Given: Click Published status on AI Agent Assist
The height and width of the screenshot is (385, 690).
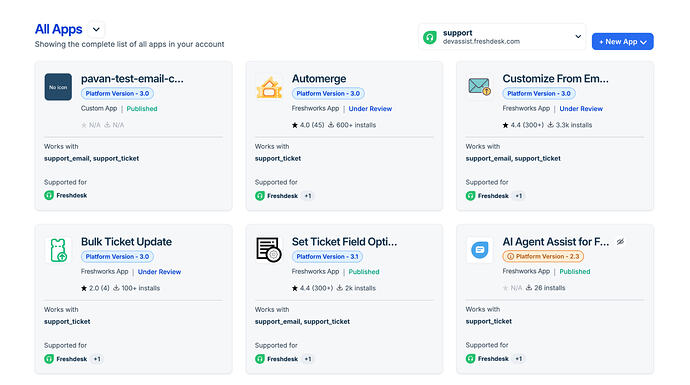Looking at the screenshot, I should coord(575,271).
